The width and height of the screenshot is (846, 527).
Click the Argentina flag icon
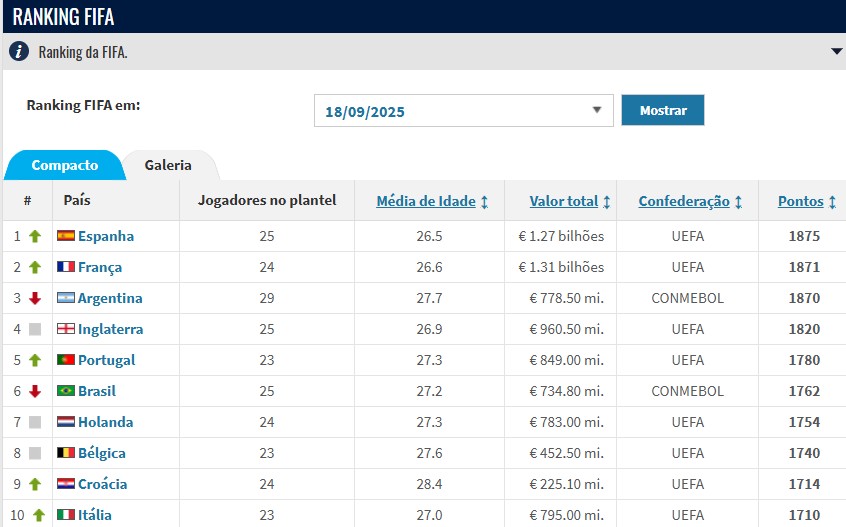pyautogui.click(x=66, y=298)
